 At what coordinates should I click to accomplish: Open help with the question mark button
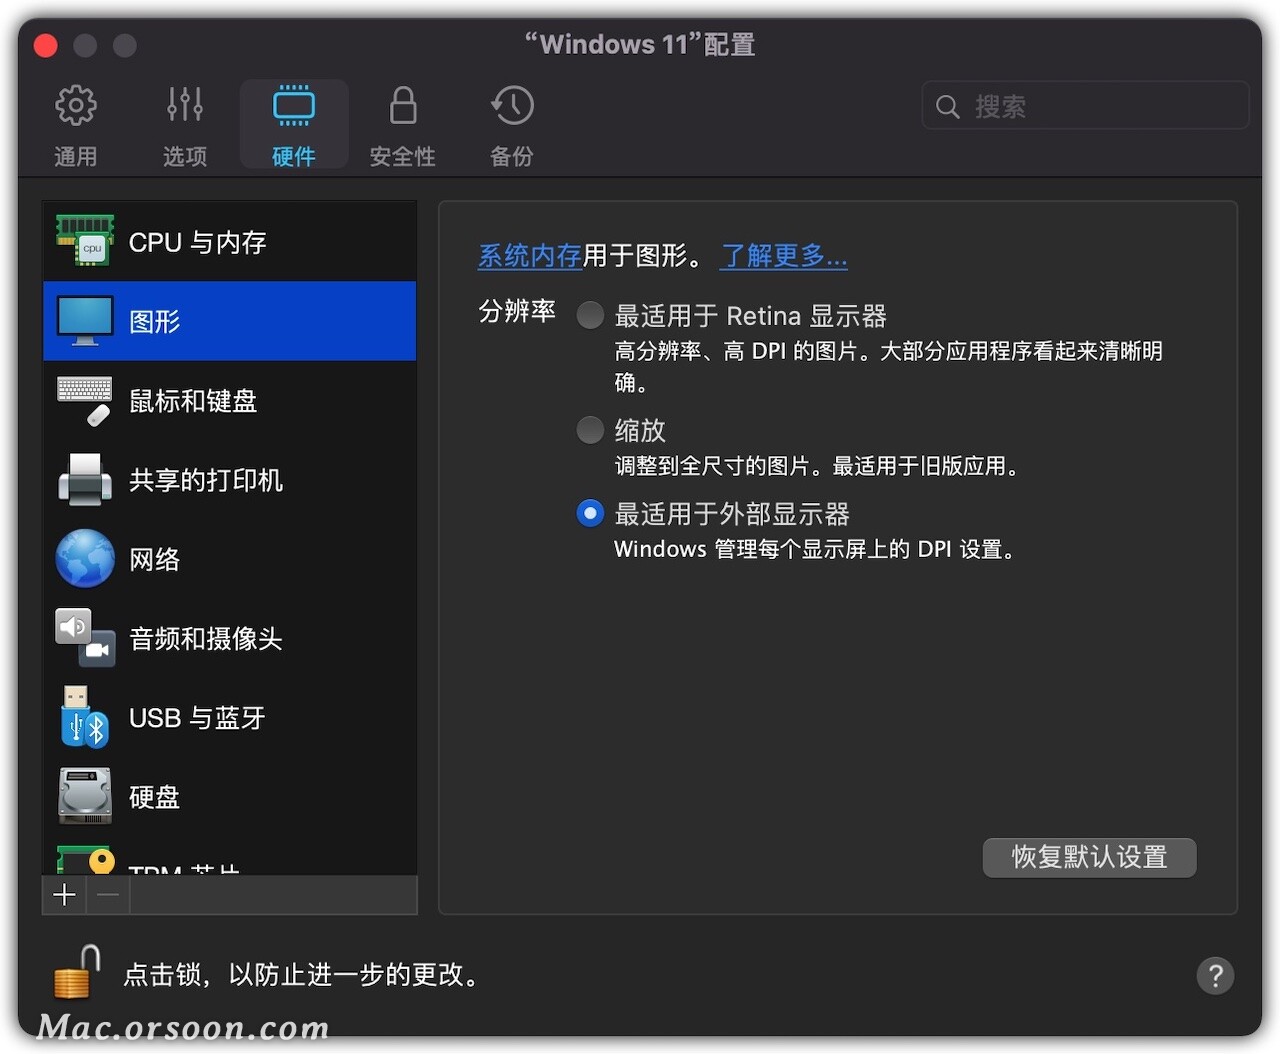point(1215,975)
